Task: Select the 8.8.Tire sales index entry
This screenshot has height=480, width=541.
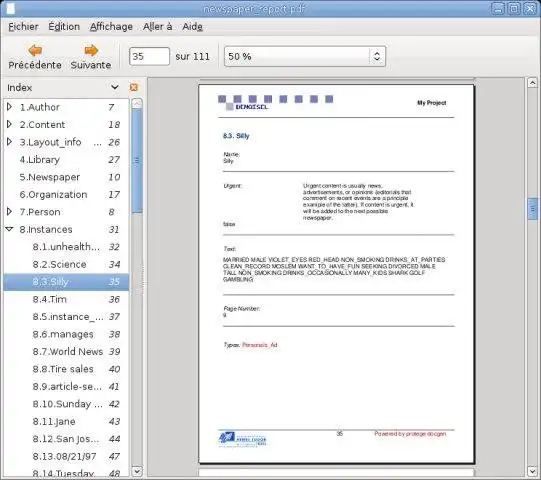Action: pyautogui.click(x=66, y=369)
